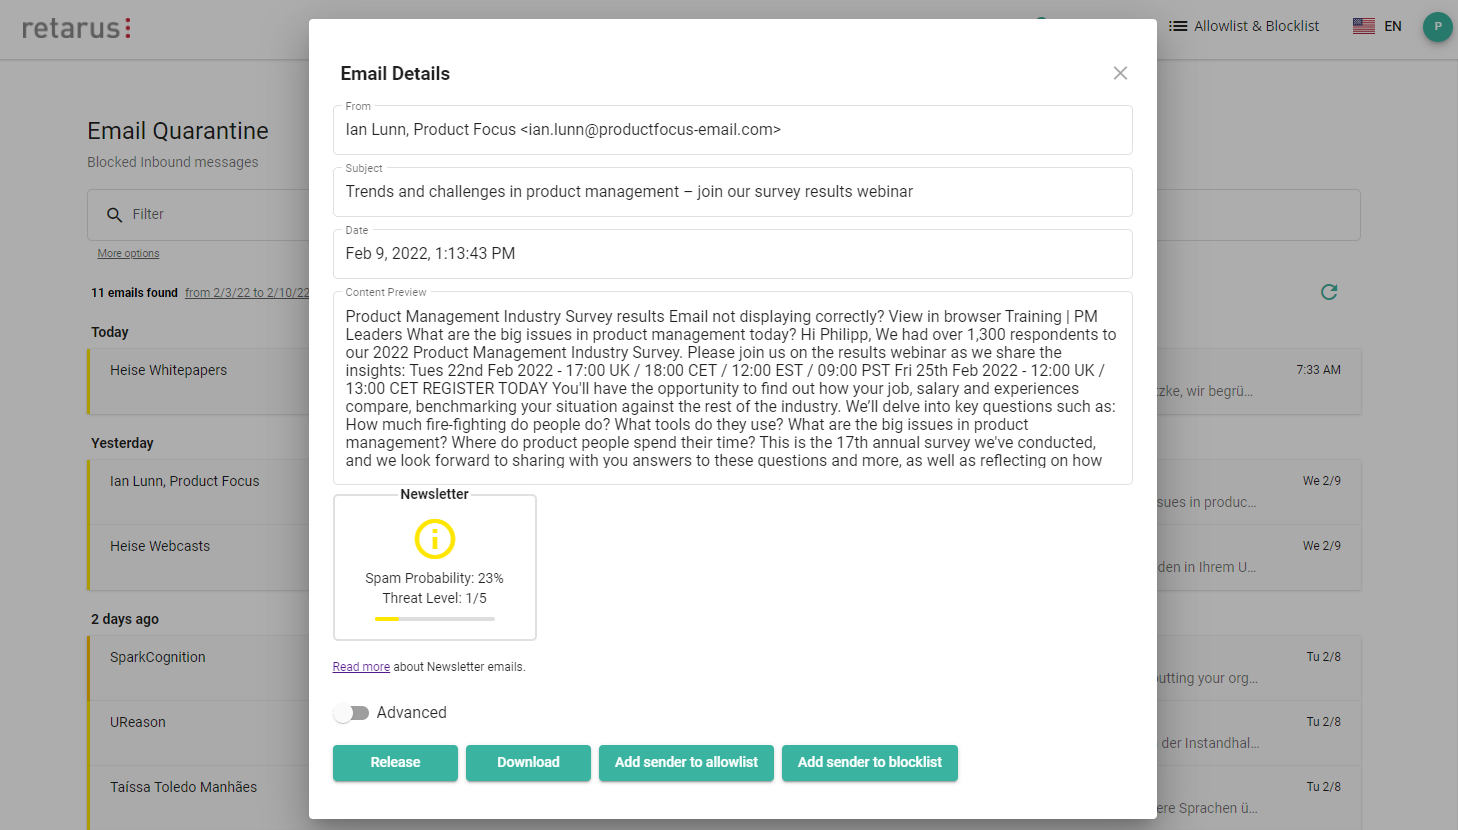Close the Email Details dialog
The width and height of the screenshot is (1458, 830).
point(1120,73)
